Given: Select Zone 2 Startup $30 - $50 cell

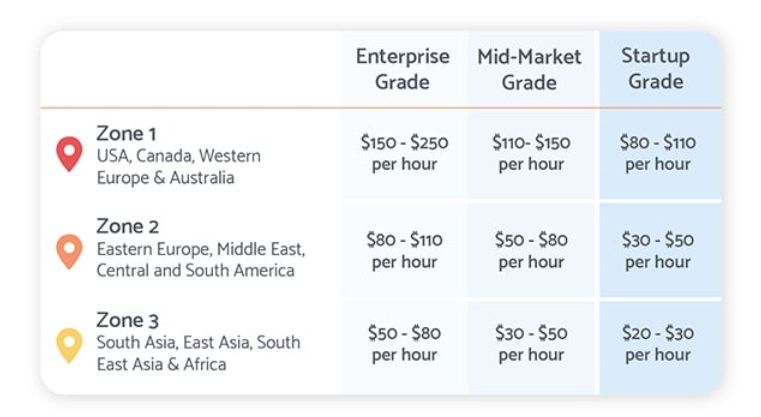Looking at the screenshot, I should coord(657,250).
